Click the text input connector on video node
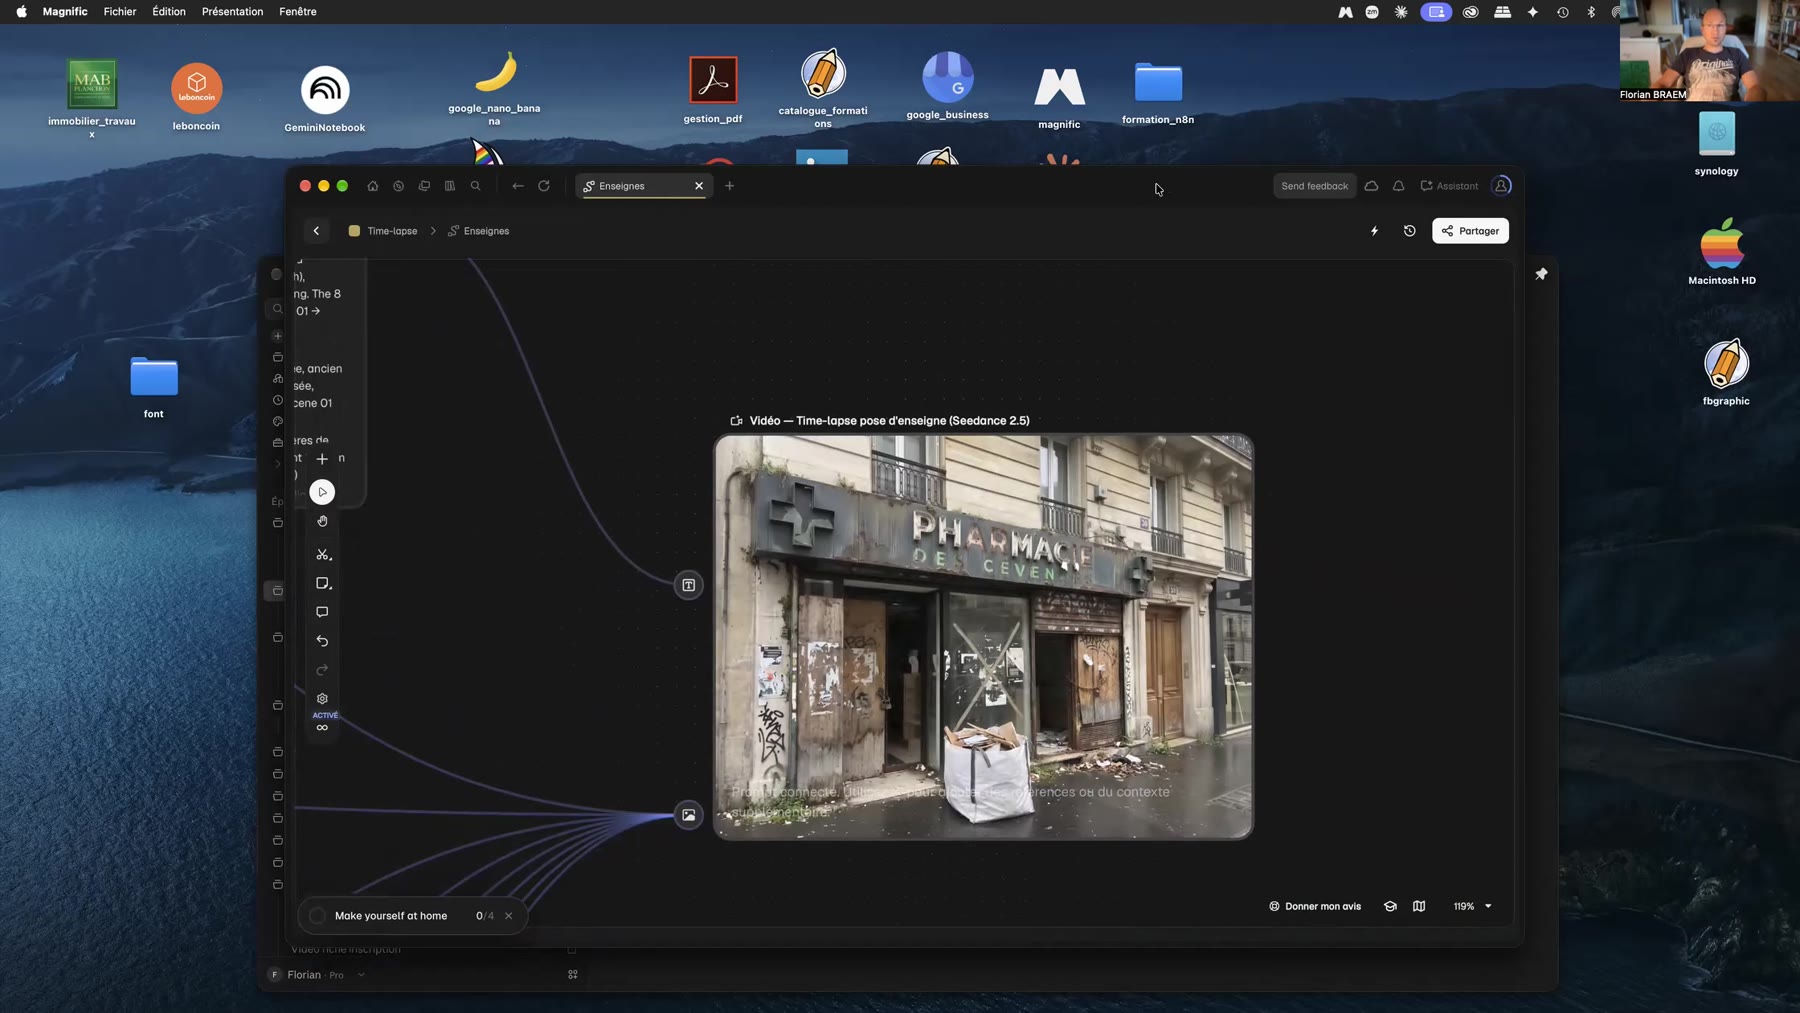This screenshot has height=1013, width=1800. pos(689,585)
